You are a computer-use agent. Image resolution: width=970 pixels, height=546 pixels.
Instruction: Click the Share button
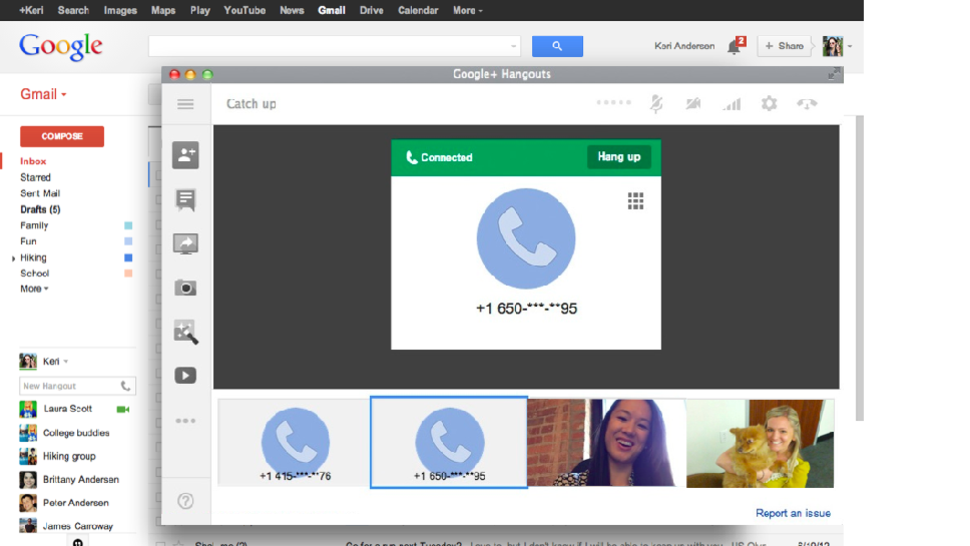tap(784, 46)
